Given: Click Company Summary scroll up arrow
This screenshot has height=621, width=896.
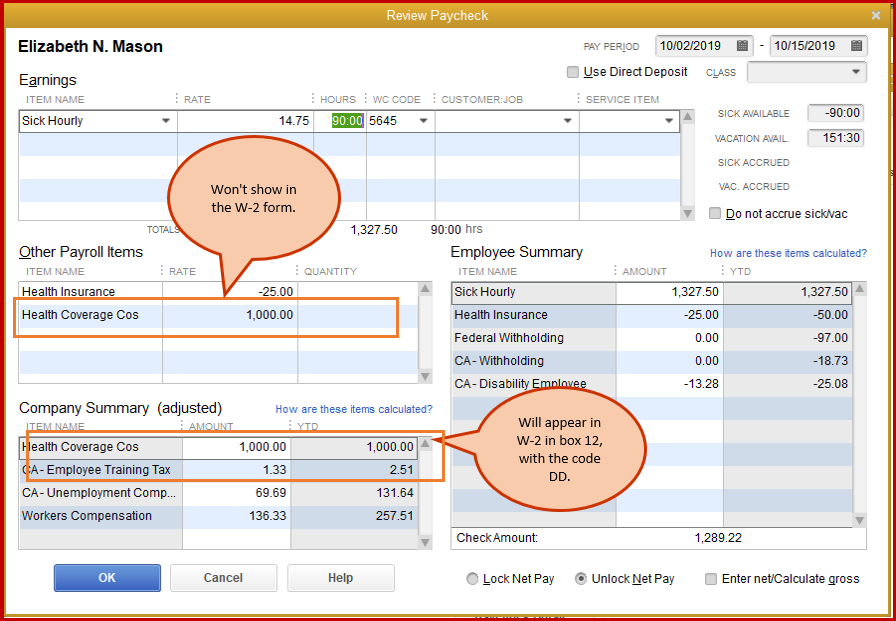Looking at the screenshot, I should [x=425, y=443].
